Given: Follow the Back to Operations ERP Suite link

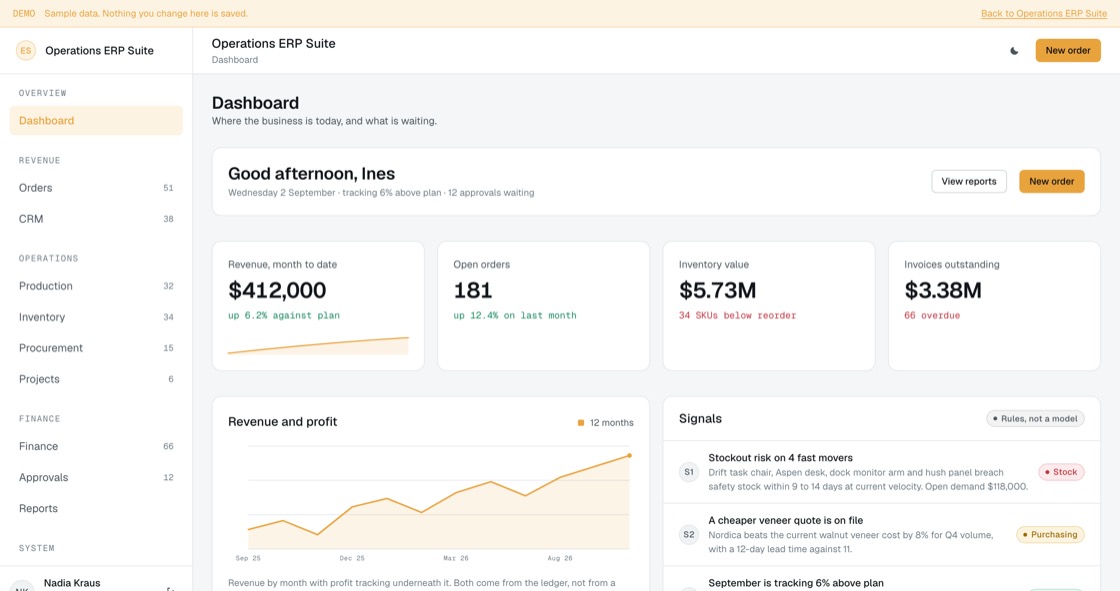Looking at the screenshot, I should click(1044, 14).
